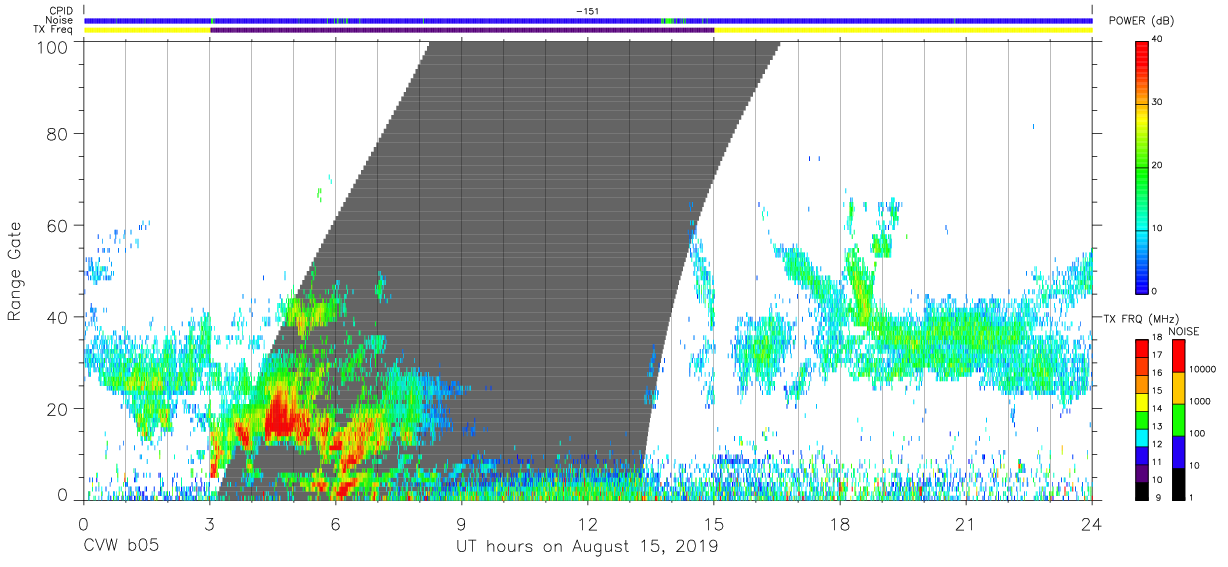This screenshot has width=1228, height=567.
Task: Pick the purple segment of TX FRQ bar
Action: tap(1142, 473)
